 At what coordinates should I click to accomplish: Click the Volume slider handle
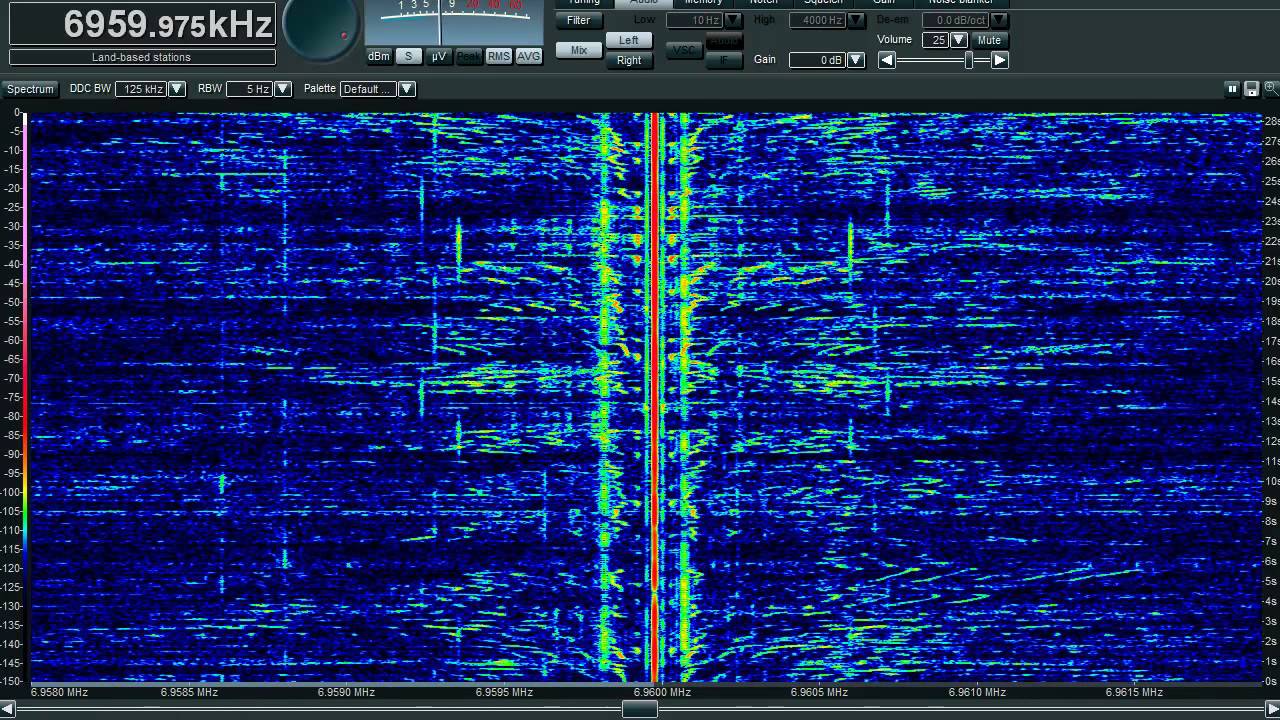tap(969, 60)
